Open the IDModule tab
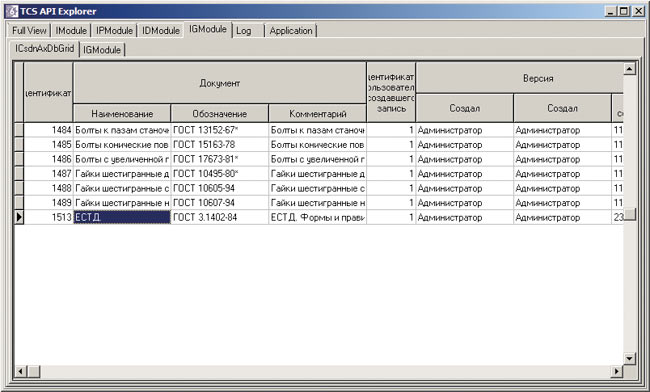Viewport: 650px width, 392px height. (x=161, y=31)
